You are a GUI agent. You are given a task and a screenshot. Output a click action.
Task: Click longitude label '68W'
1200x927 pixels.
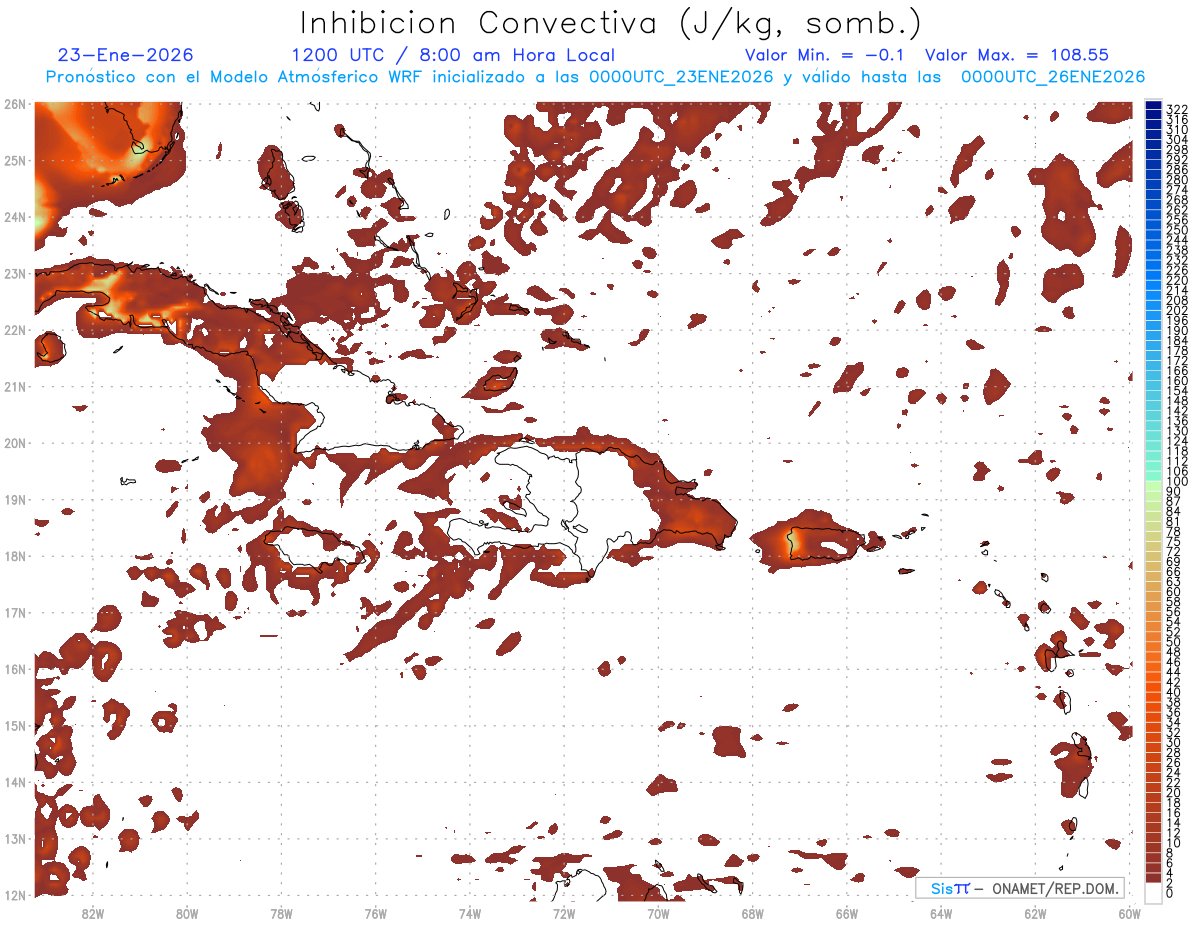point(752,913)
